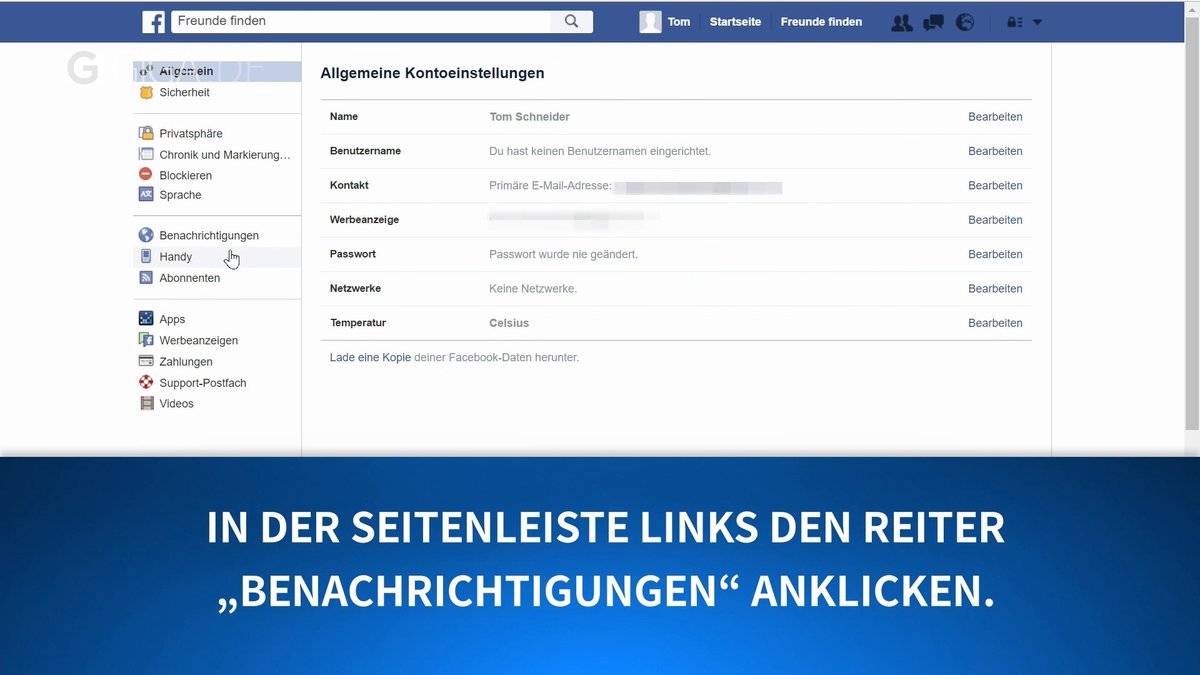The height and width of the screenshot is (675, 1200).
Task: Select the Benachrichtigungen sidebar tab
Action: tap(208, 235)
